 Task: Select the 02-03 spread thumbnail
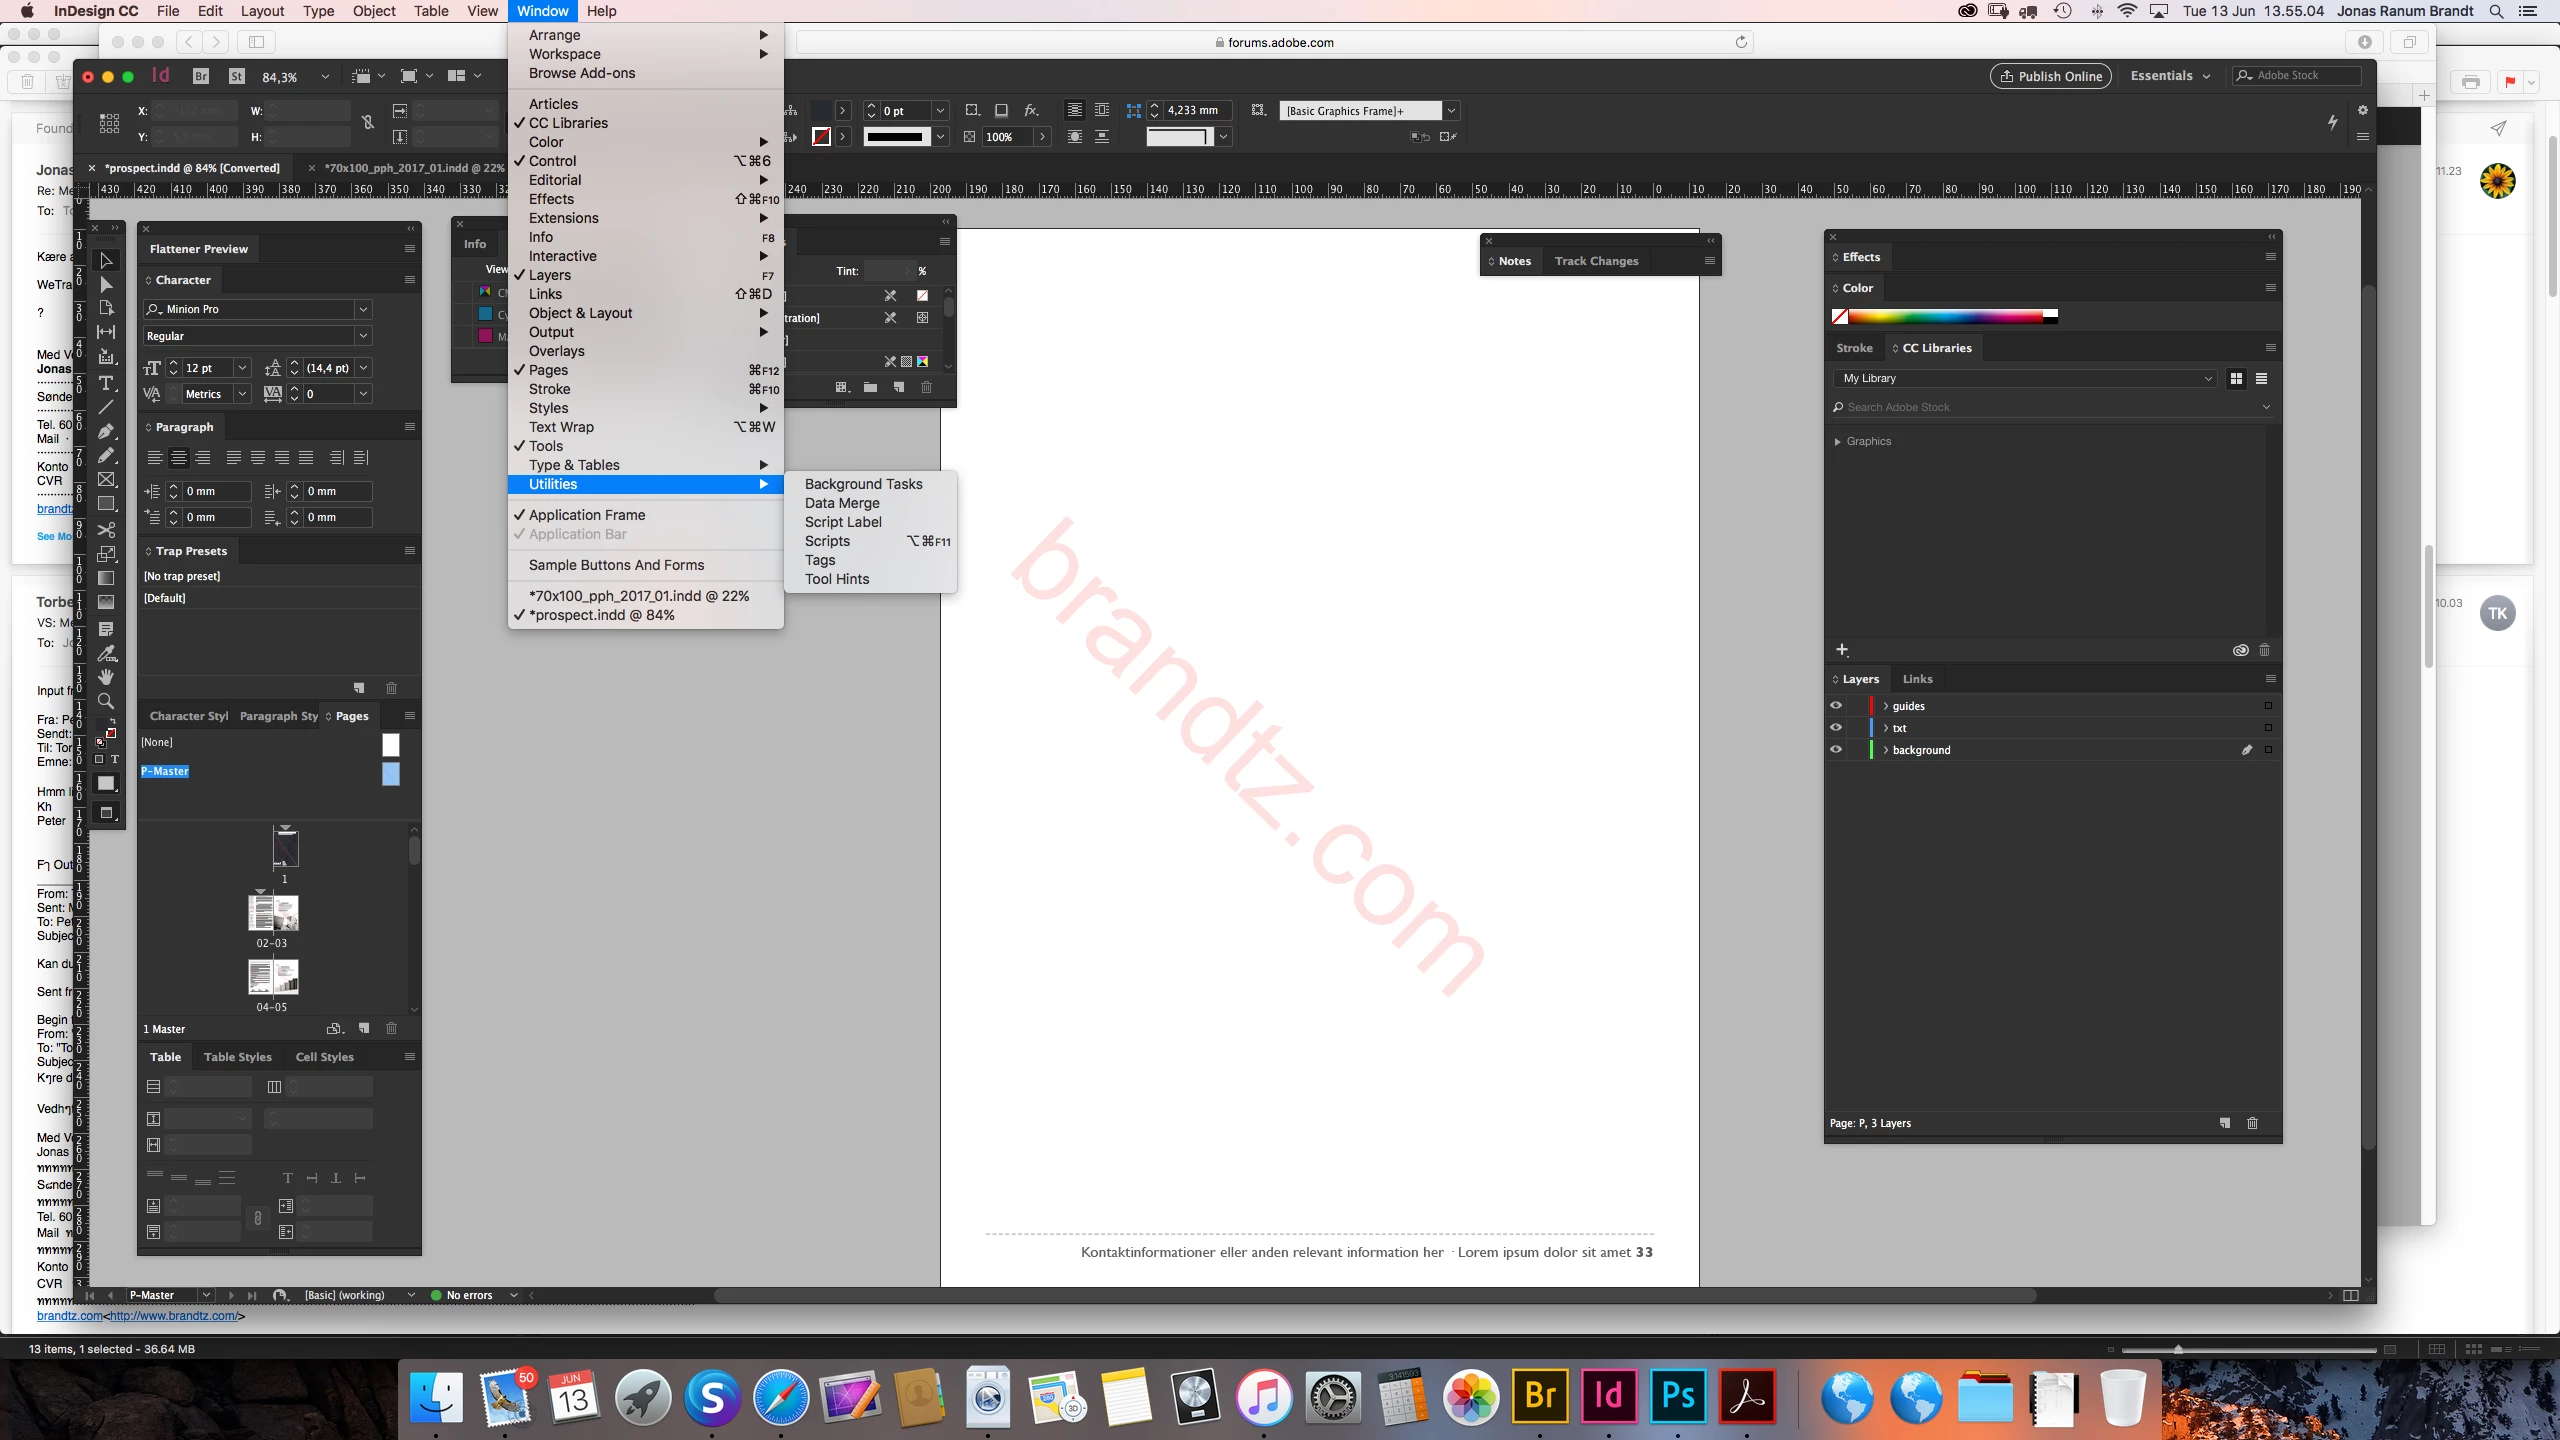(x=272, y=913)
